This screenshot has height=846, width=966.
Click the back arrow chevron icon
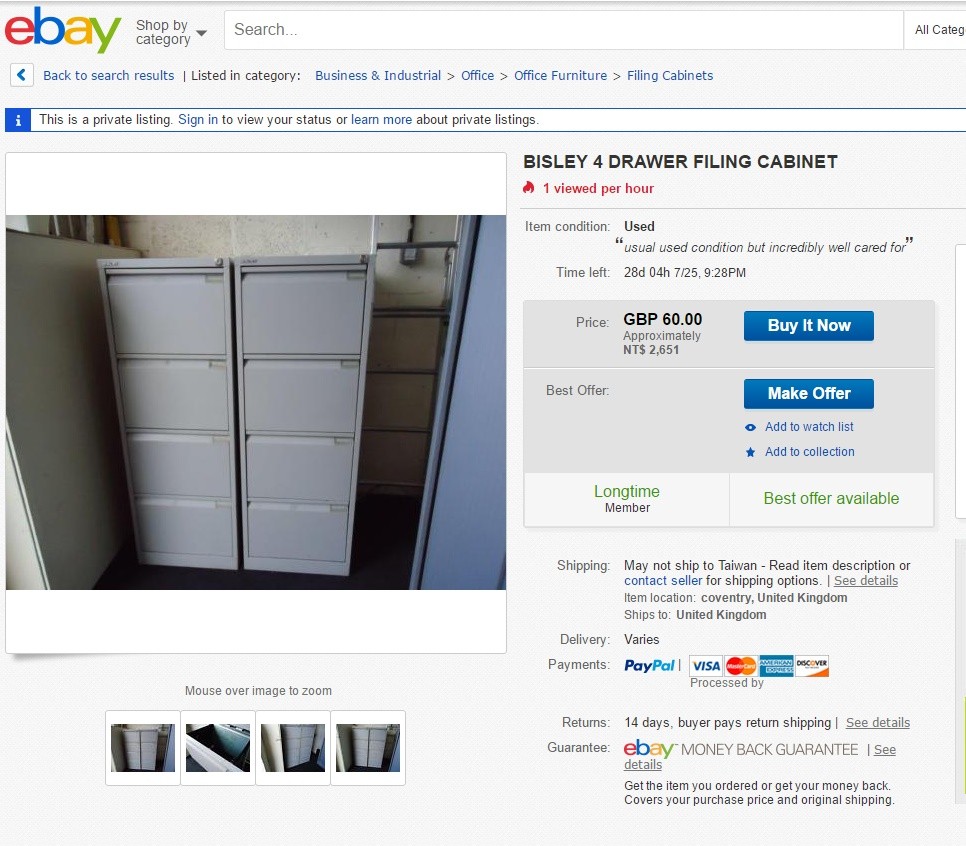(22, 75)
